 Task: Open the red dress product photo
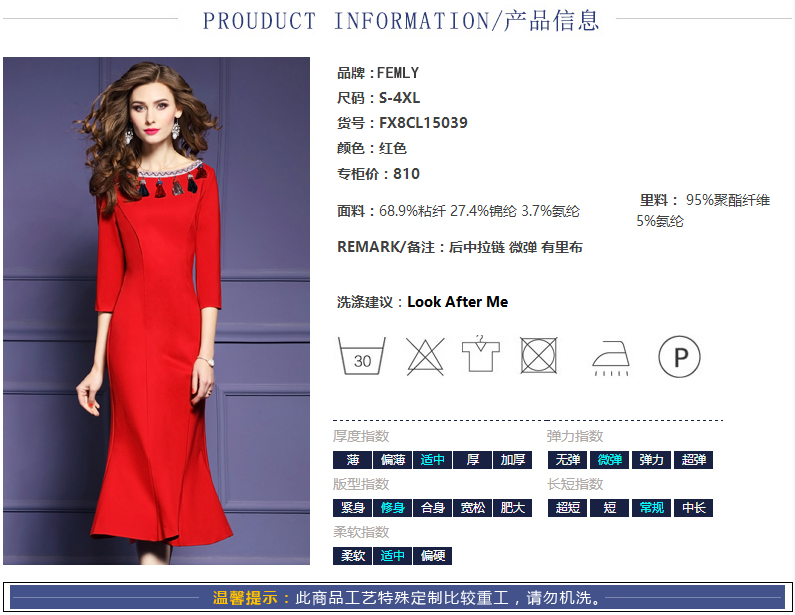156,311
